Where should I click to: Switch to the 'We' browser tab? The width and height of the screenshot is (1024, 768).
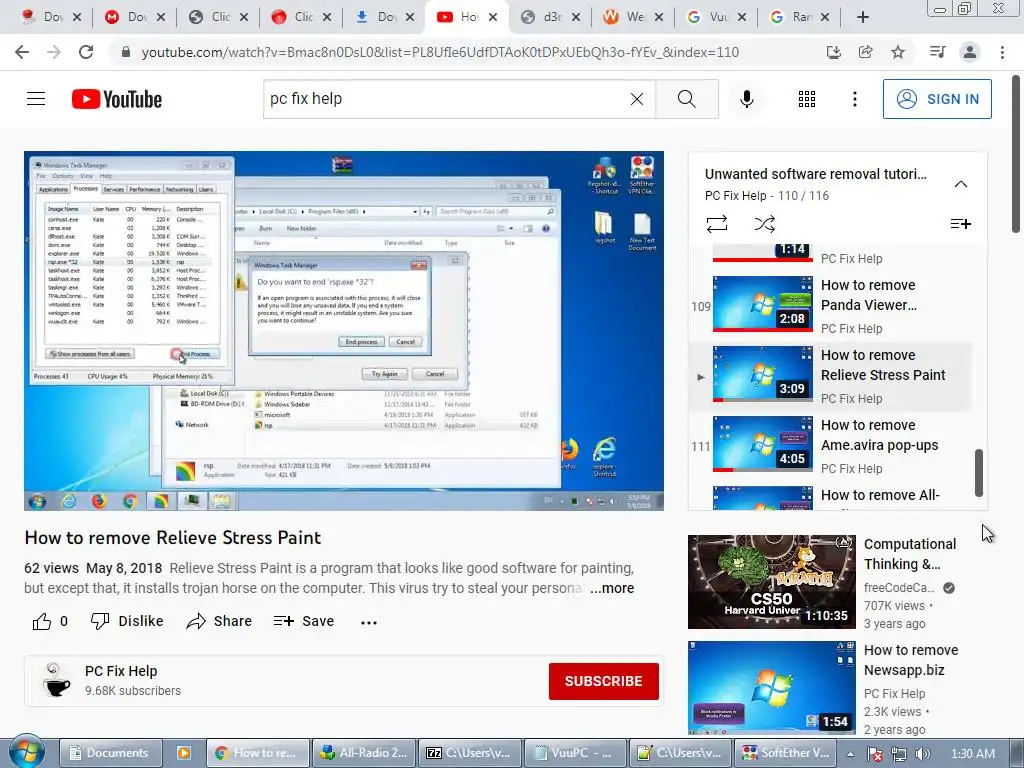tap(633, 17)
